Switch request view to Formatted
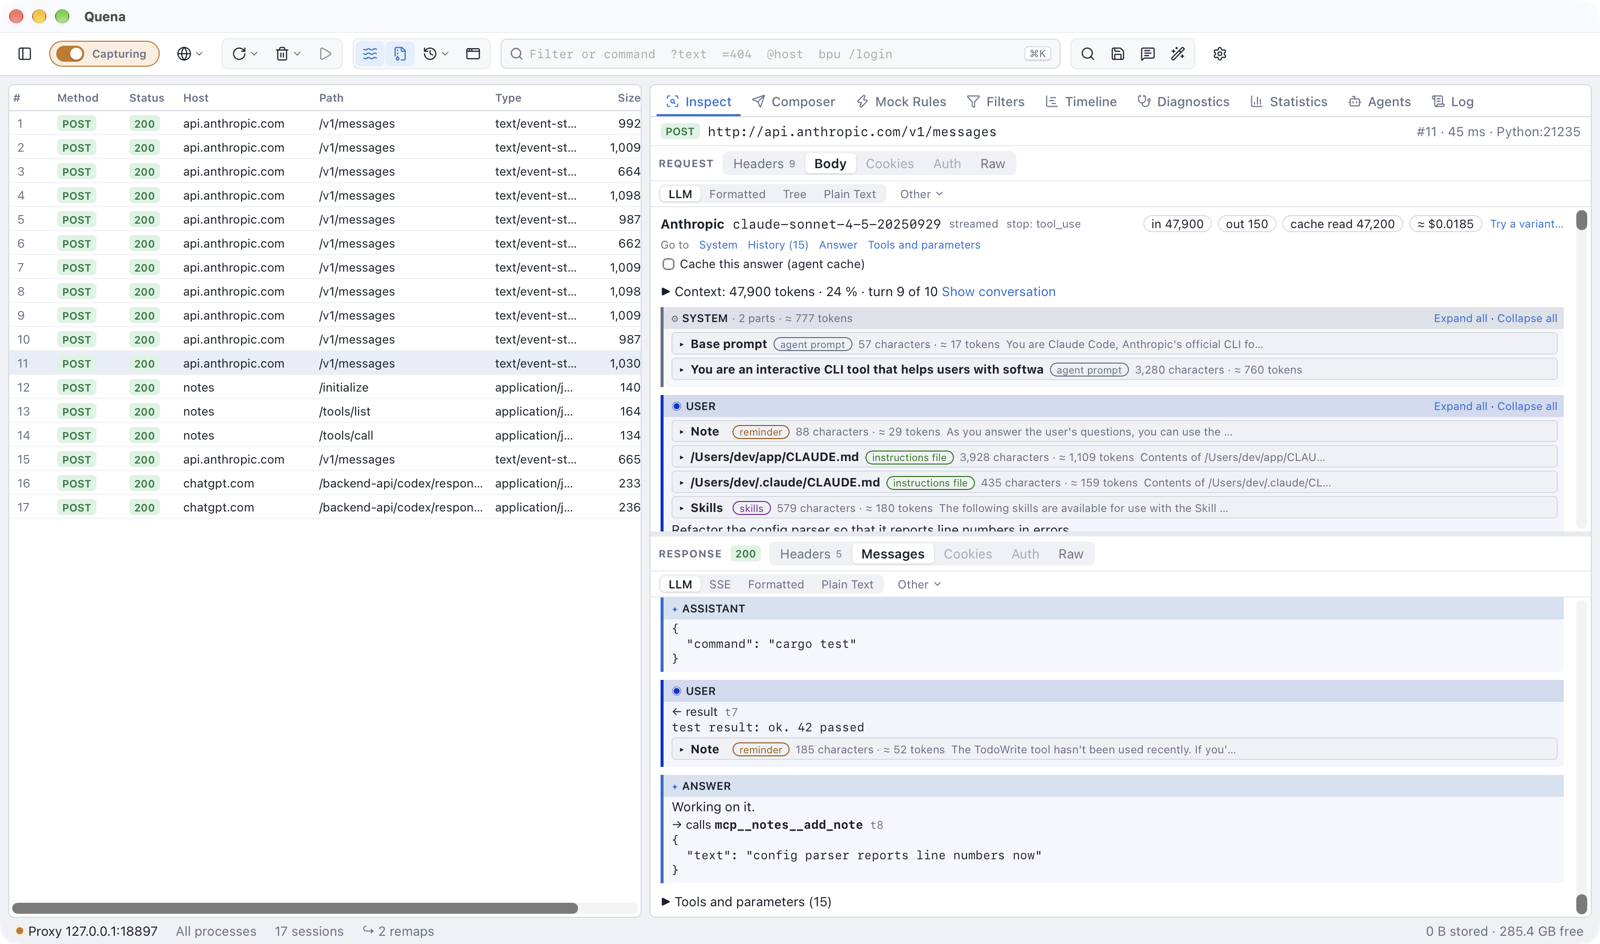Screen dimensions: 1600x944 [737, 194]
